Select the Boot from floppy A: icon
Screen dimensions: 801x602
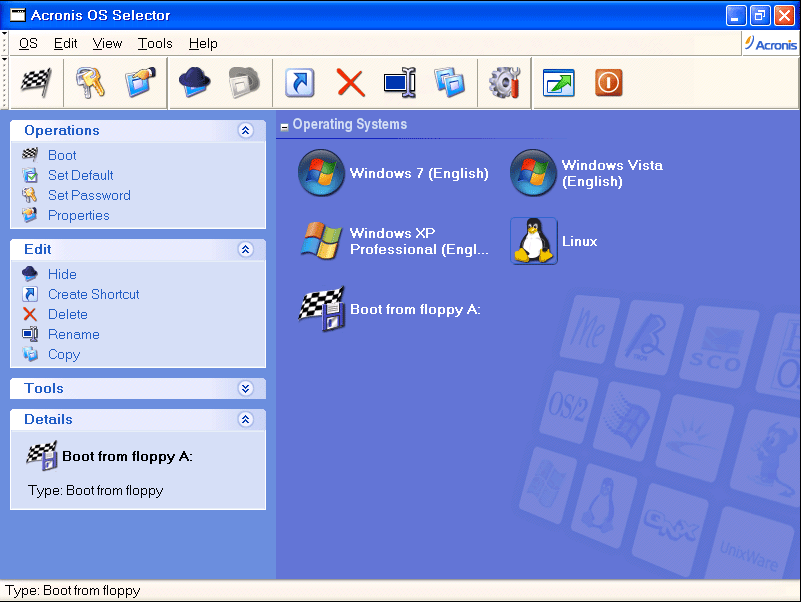coord(322,309)
